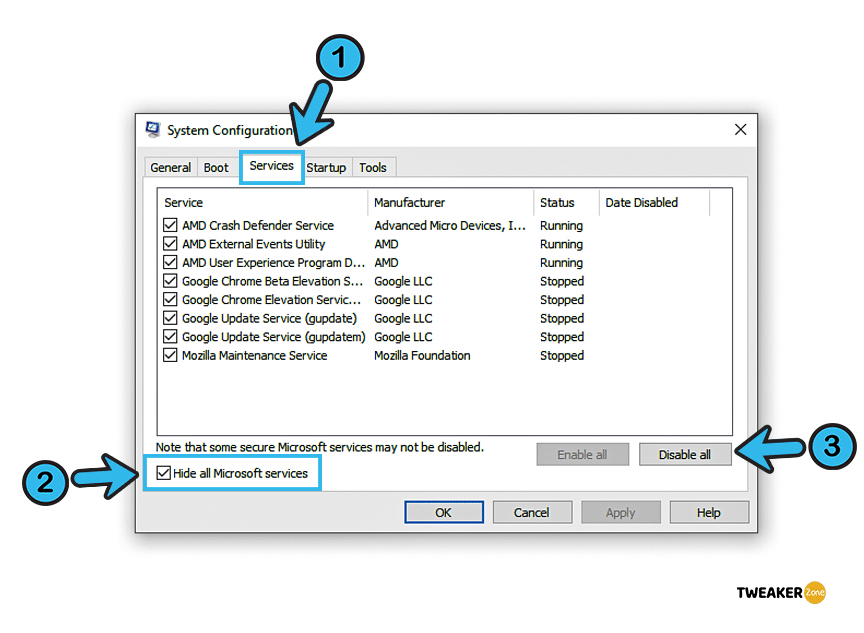Sort list by Service column header

[x=262, y=202]
